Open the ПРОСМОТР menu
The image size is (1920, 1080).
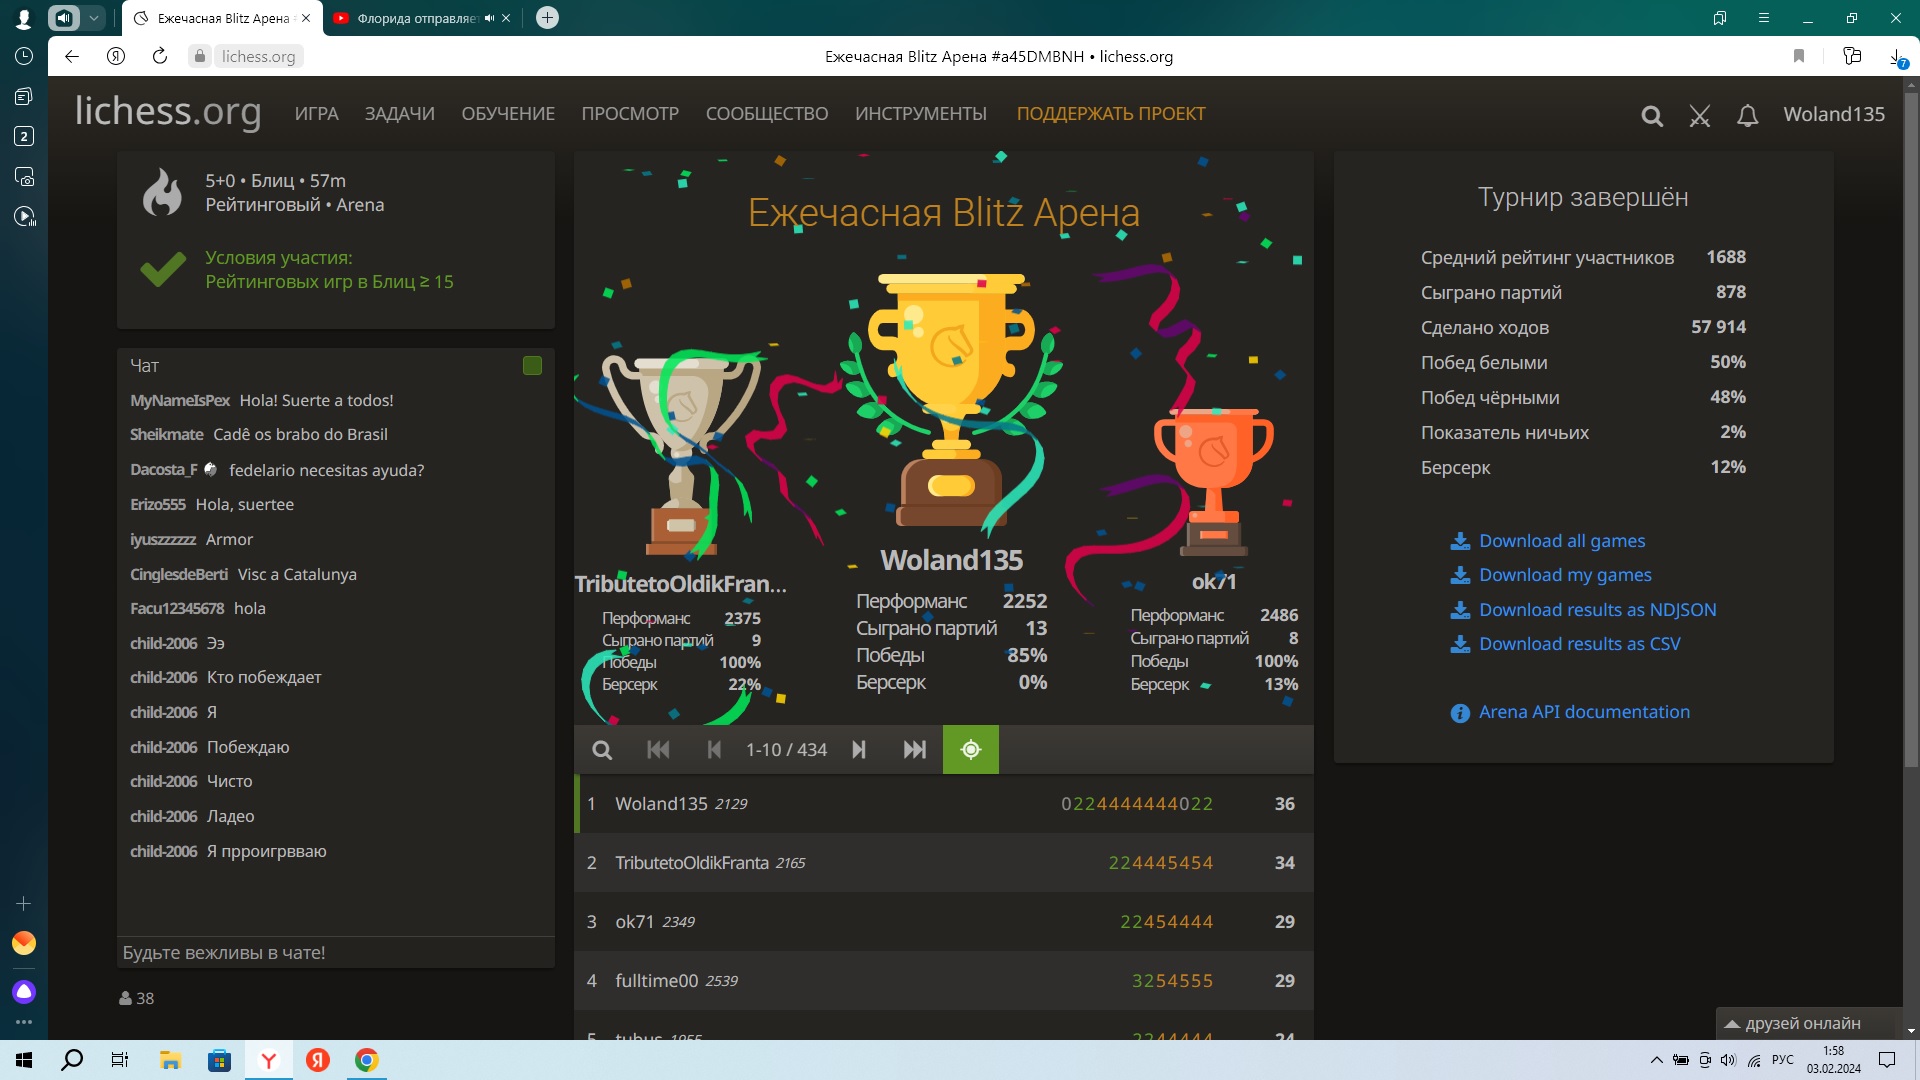[630, 114]
